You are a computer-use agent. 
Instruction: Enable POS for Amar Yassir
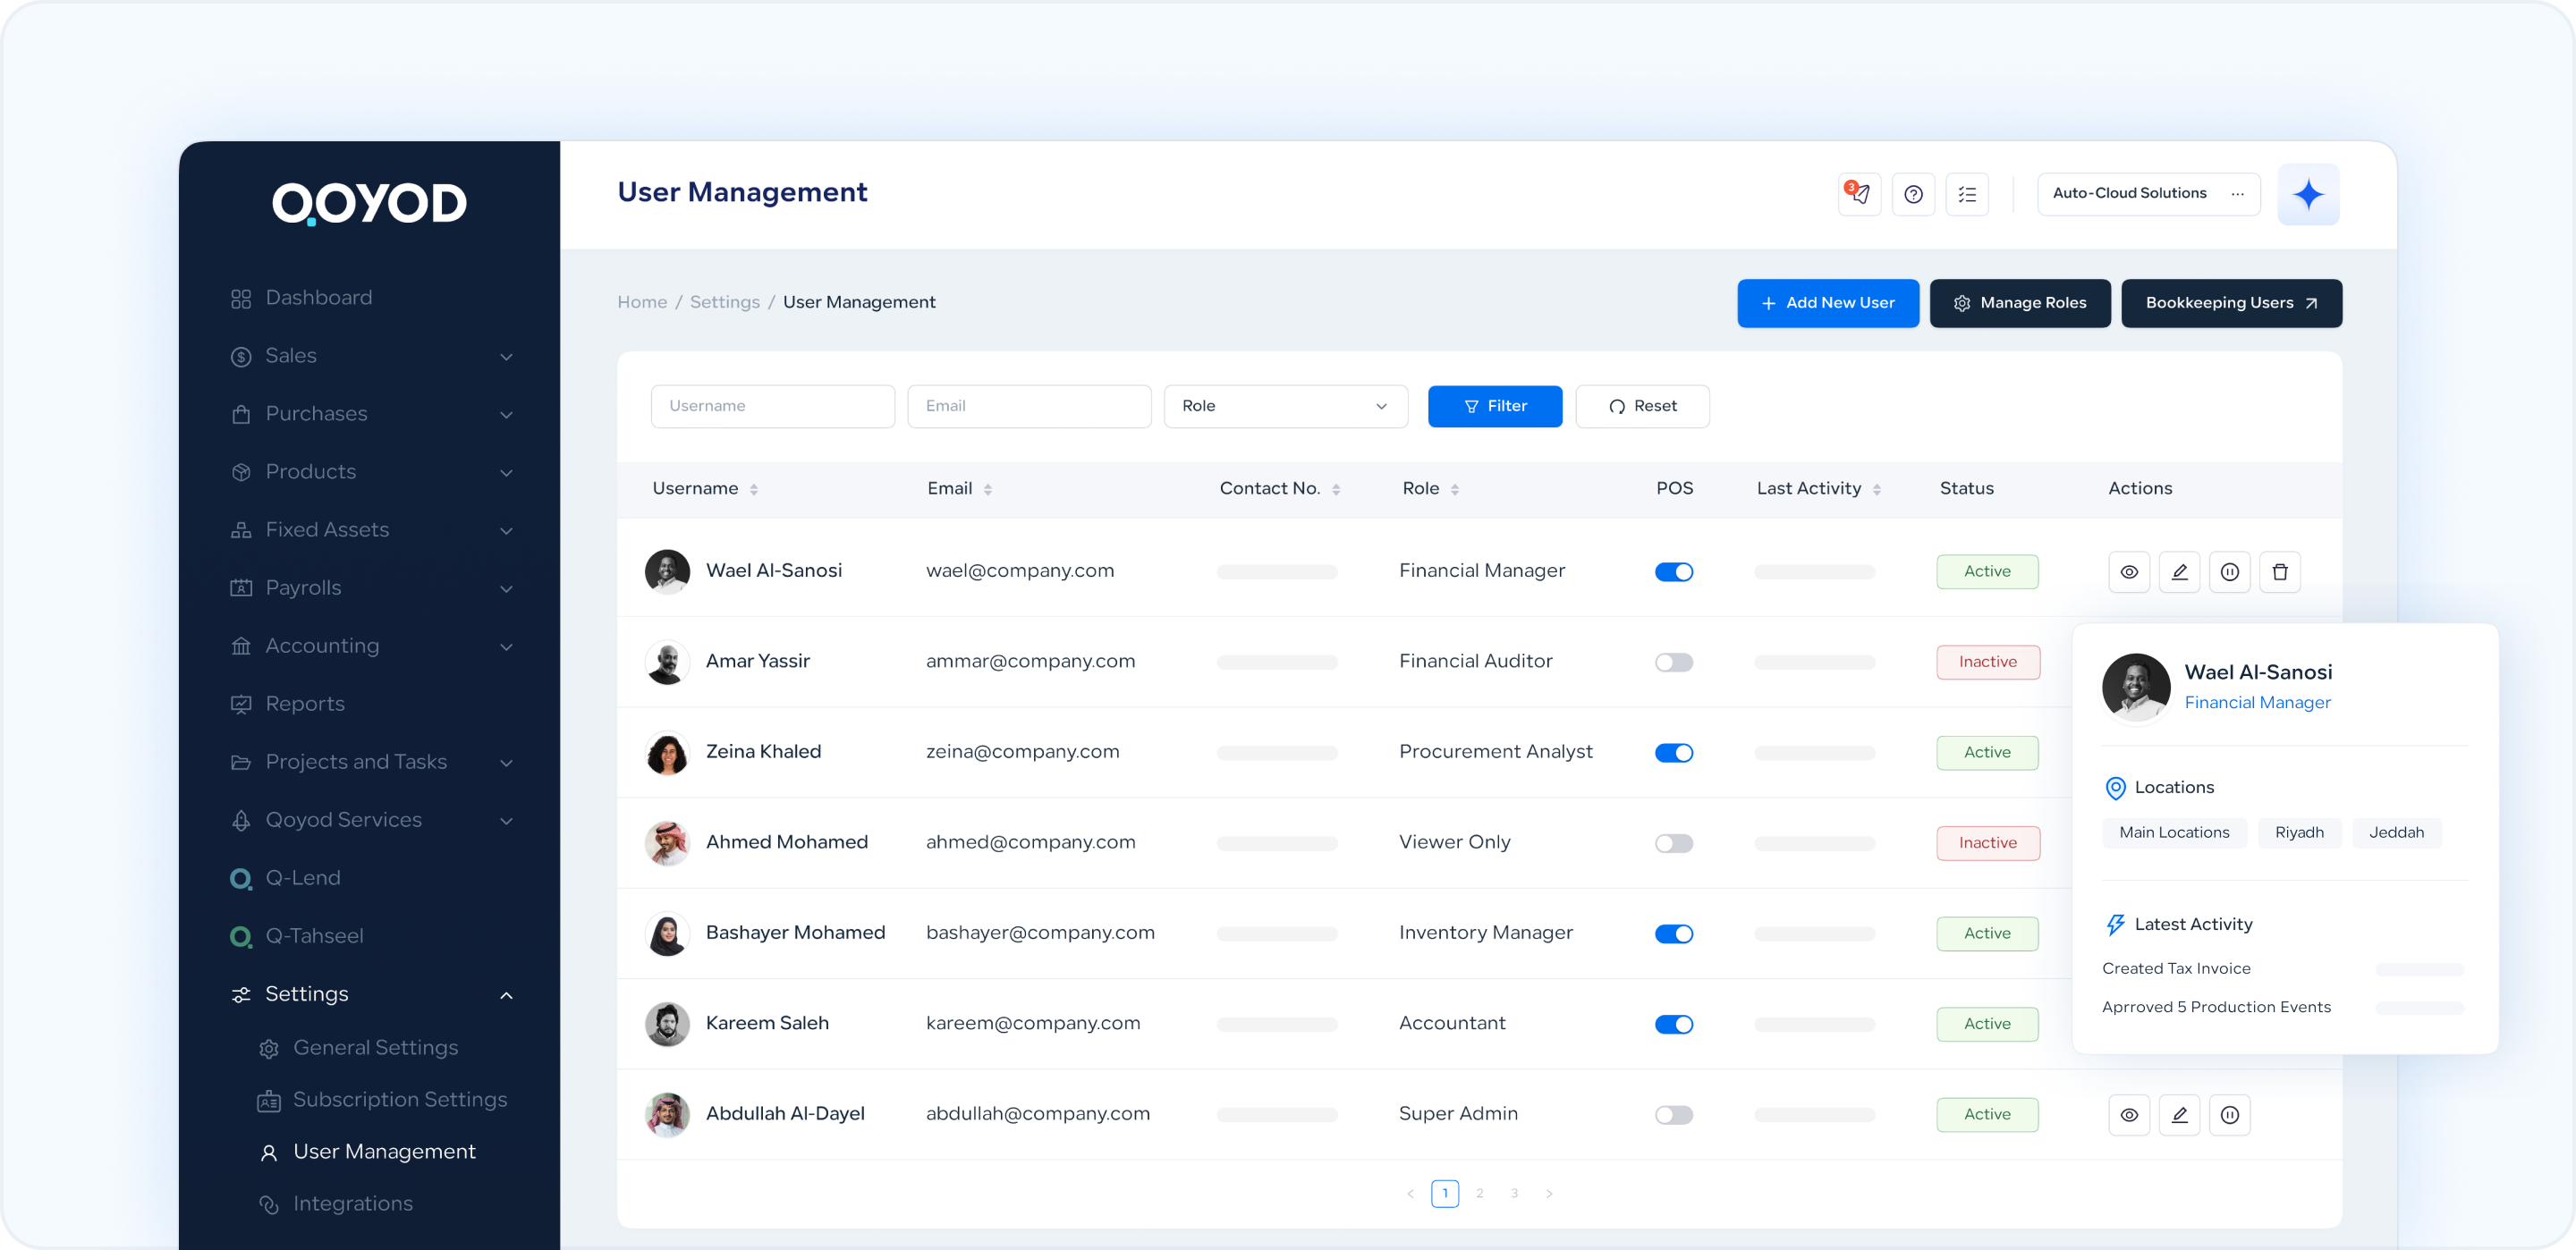tap(1673, 661)
